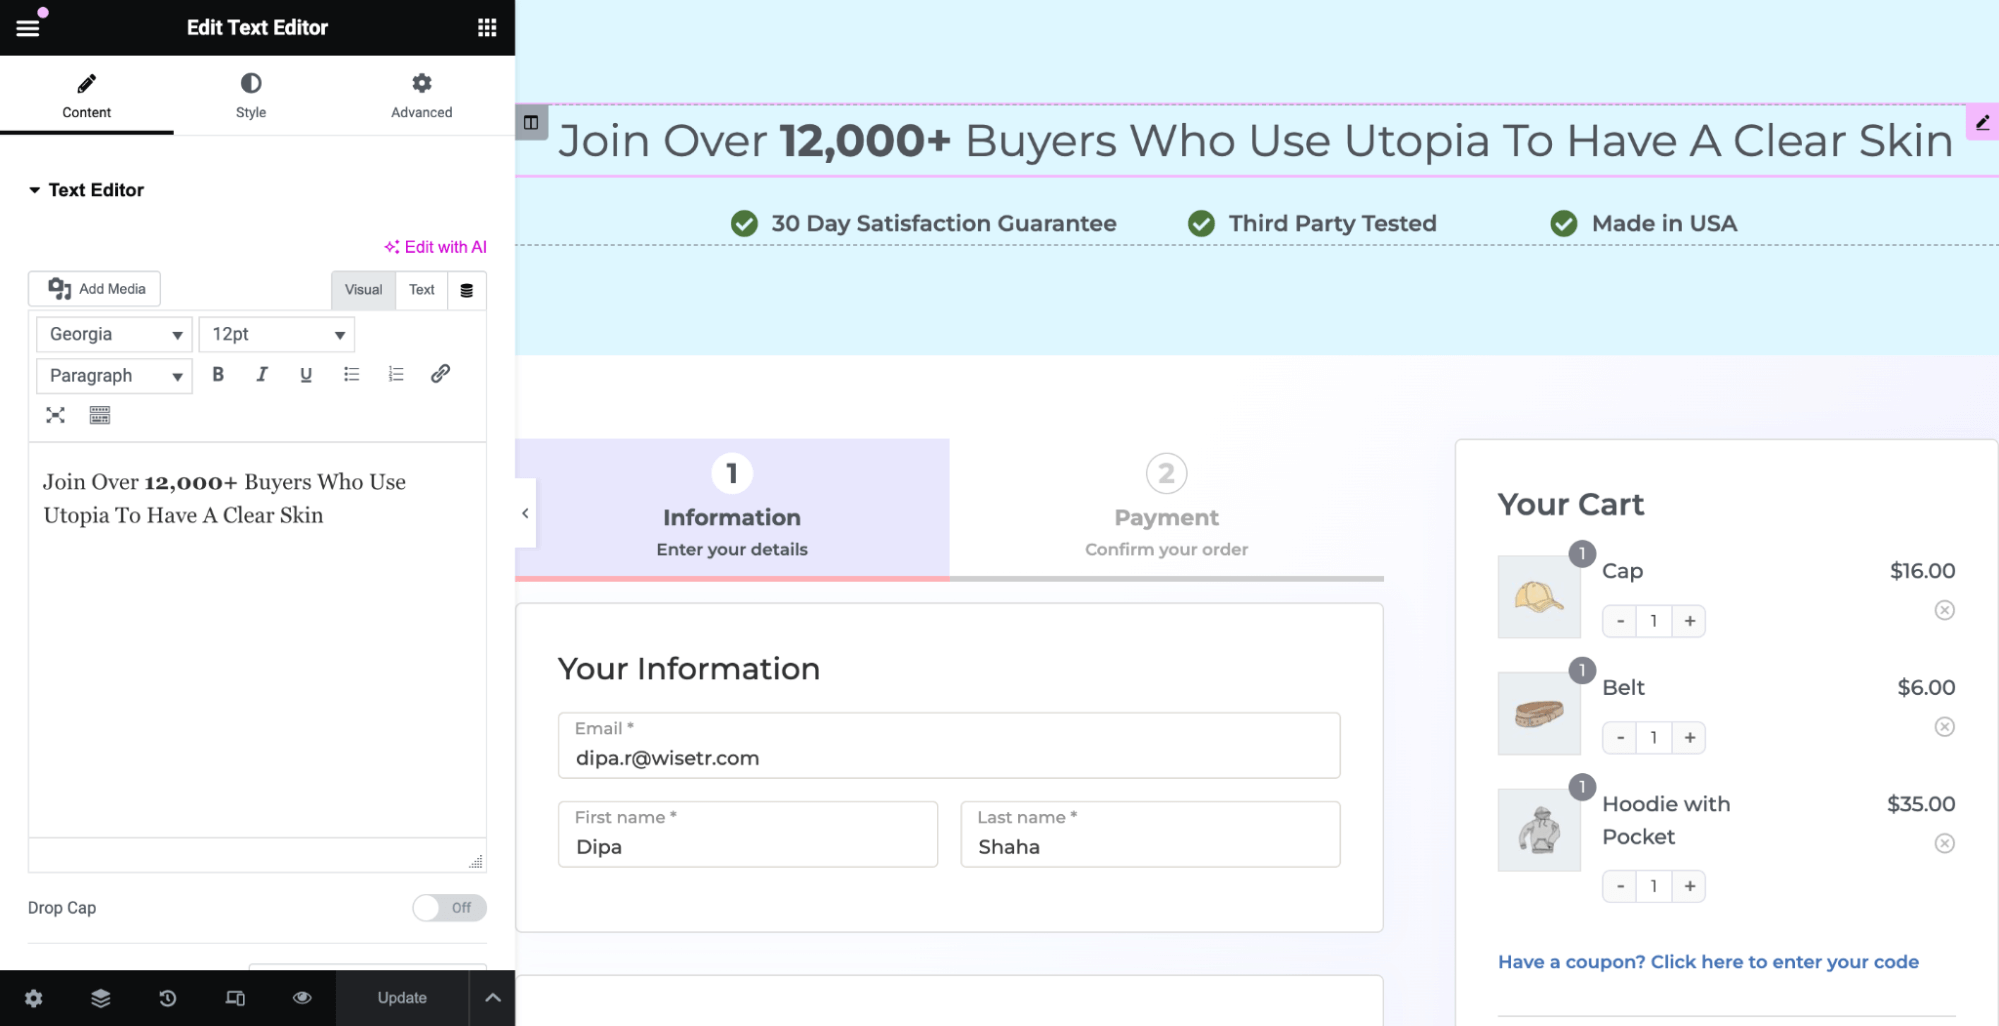Enter distraction-free fullscreen mode

(x=56, y=415)
